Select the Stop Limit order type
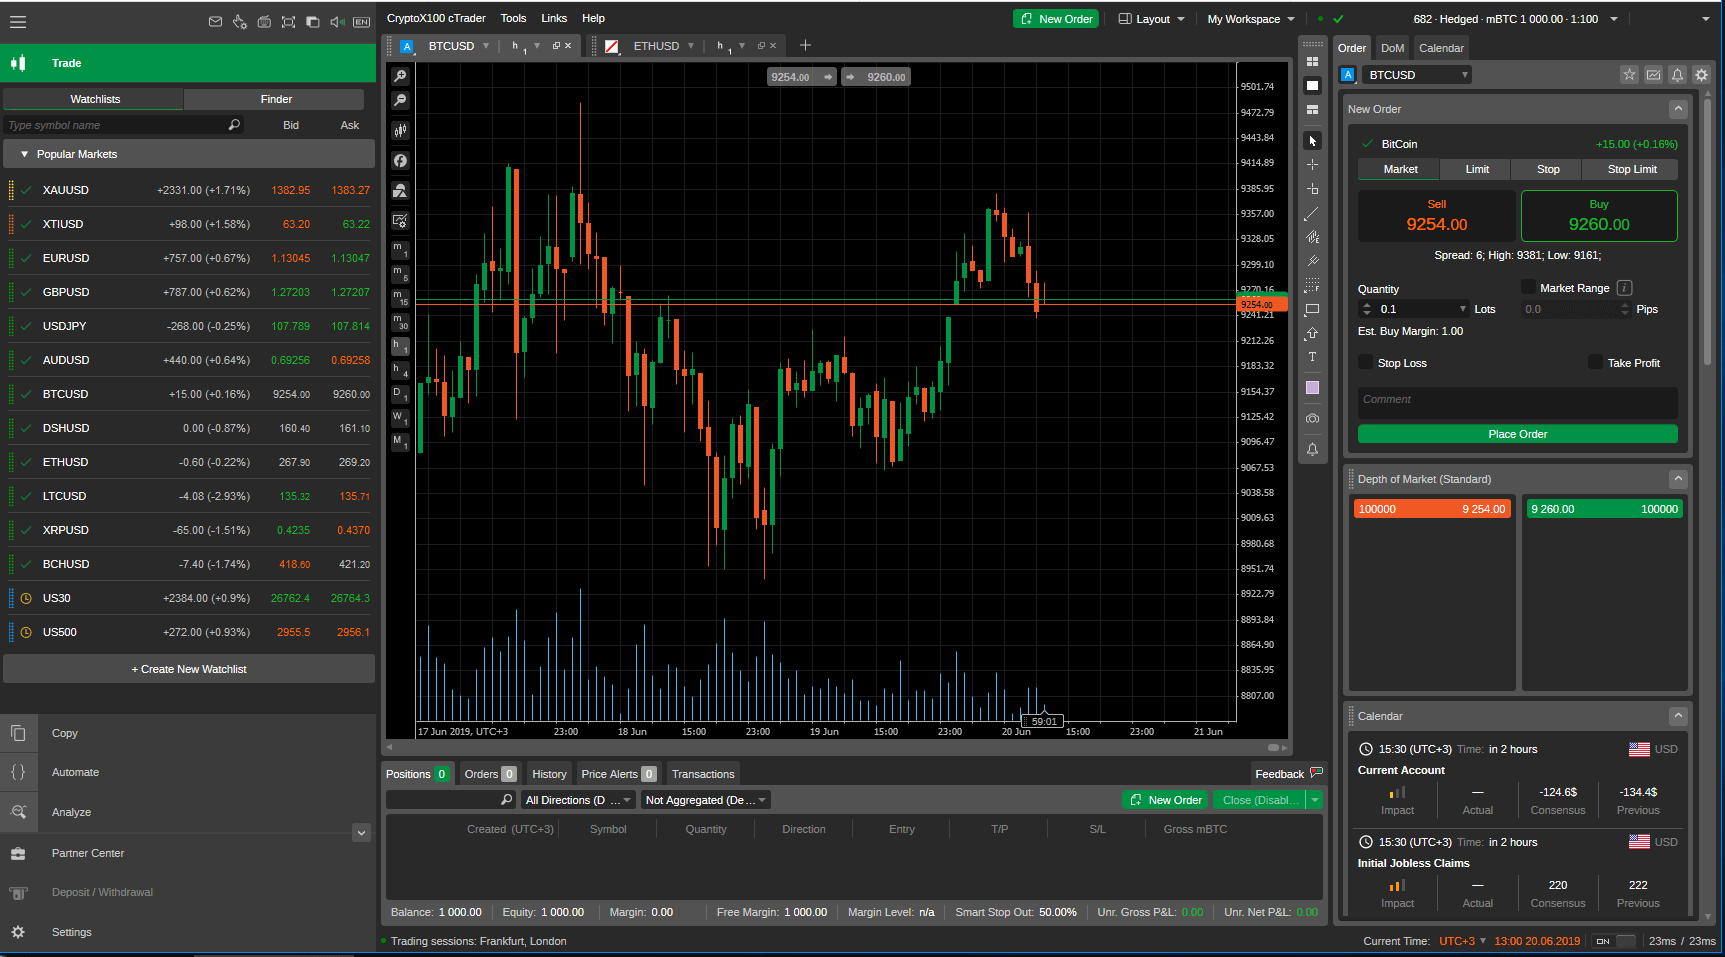 1632,169
